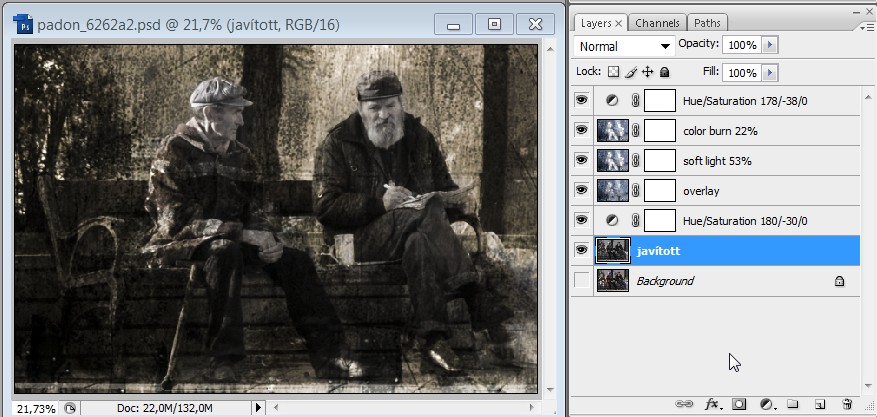Image resolution: width=877 pixels, height=417 pixels.
Task: Open the blend mode Normal dropdown
Action: pos(624,46)
